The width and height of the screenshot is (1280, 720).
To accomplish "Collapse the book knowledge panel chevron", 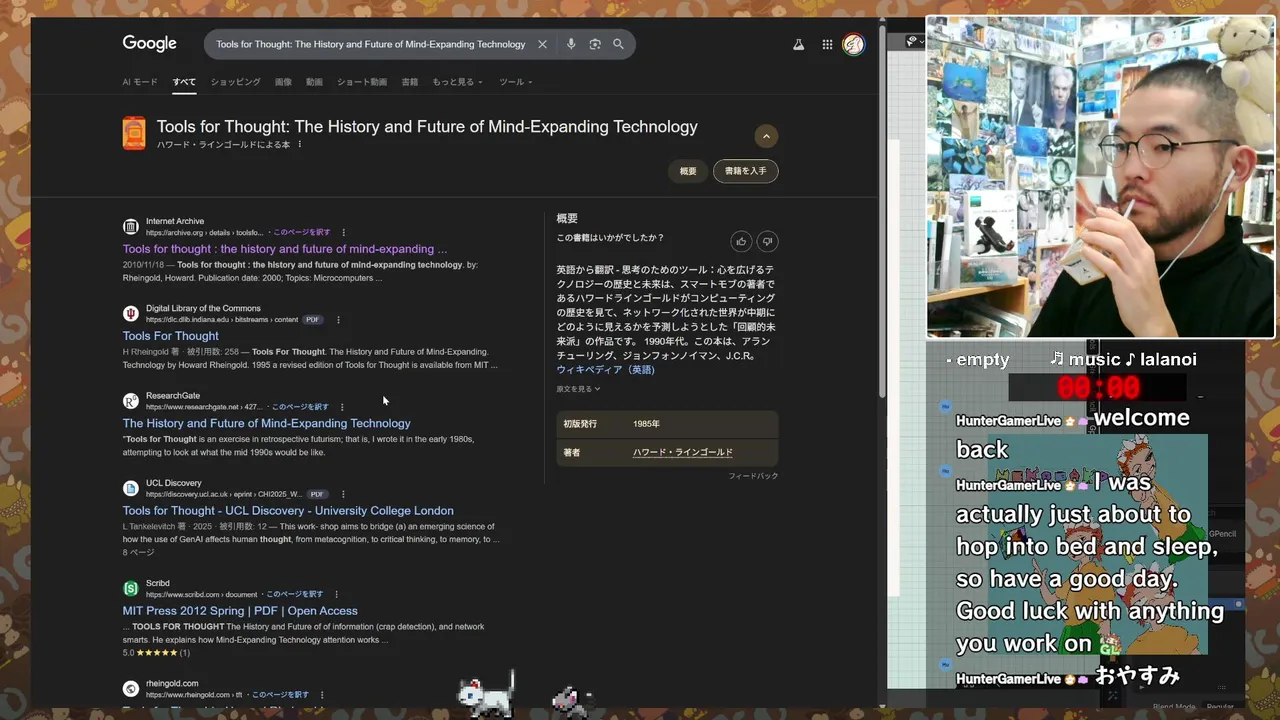I will (x=766, y=136).
